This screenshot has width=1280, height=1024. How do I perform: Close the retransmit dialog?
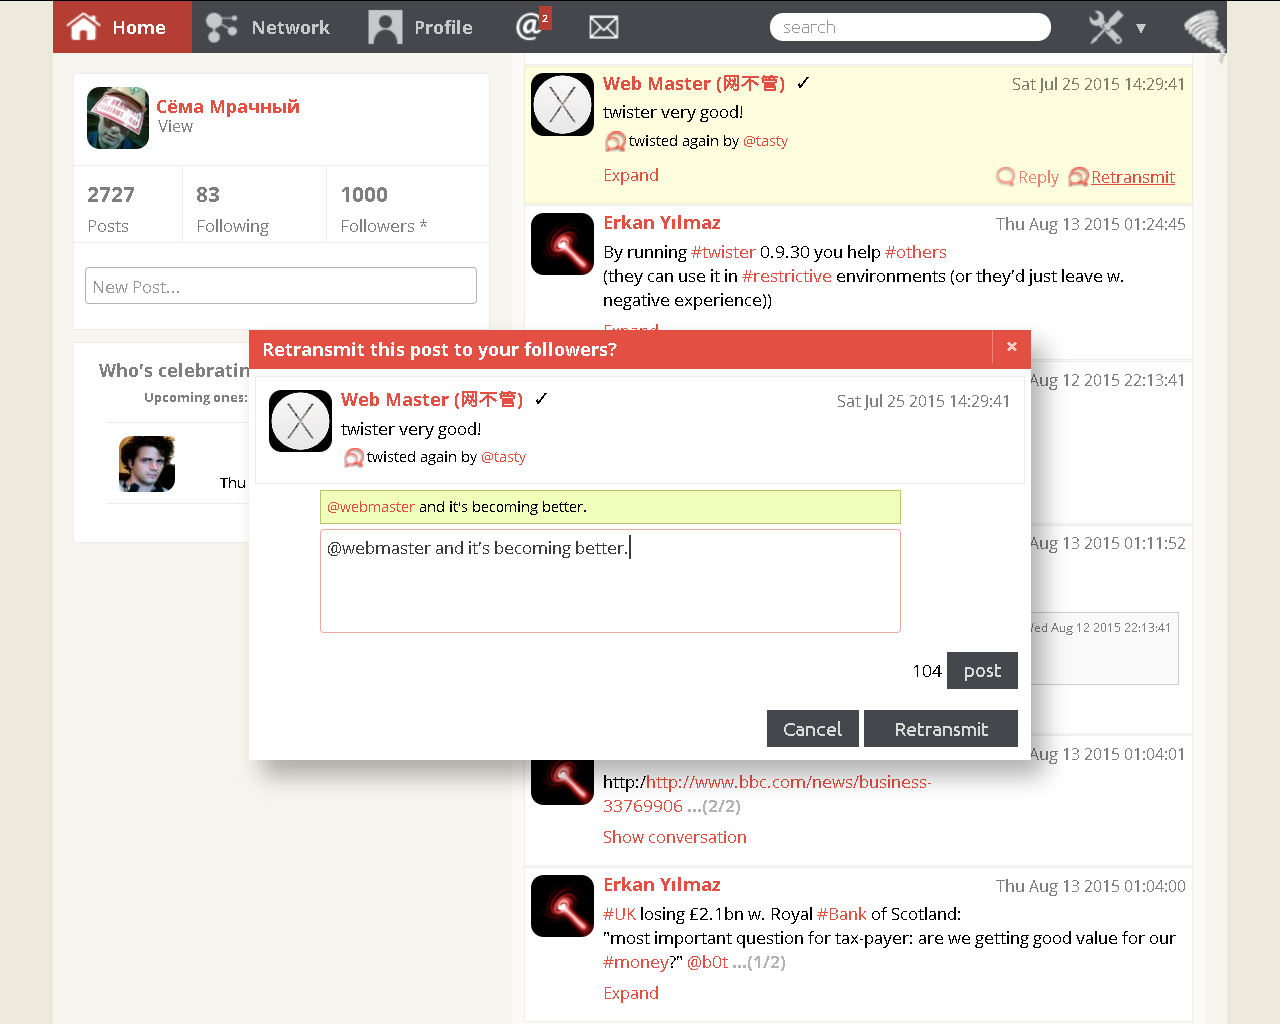coord(1011,347)
